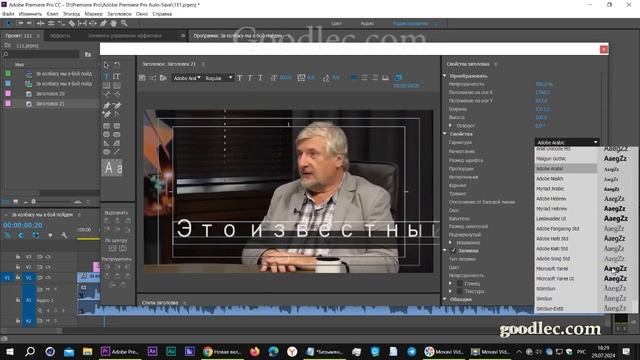Open the Help menu

pyautogui.click(x=162, y=14)
